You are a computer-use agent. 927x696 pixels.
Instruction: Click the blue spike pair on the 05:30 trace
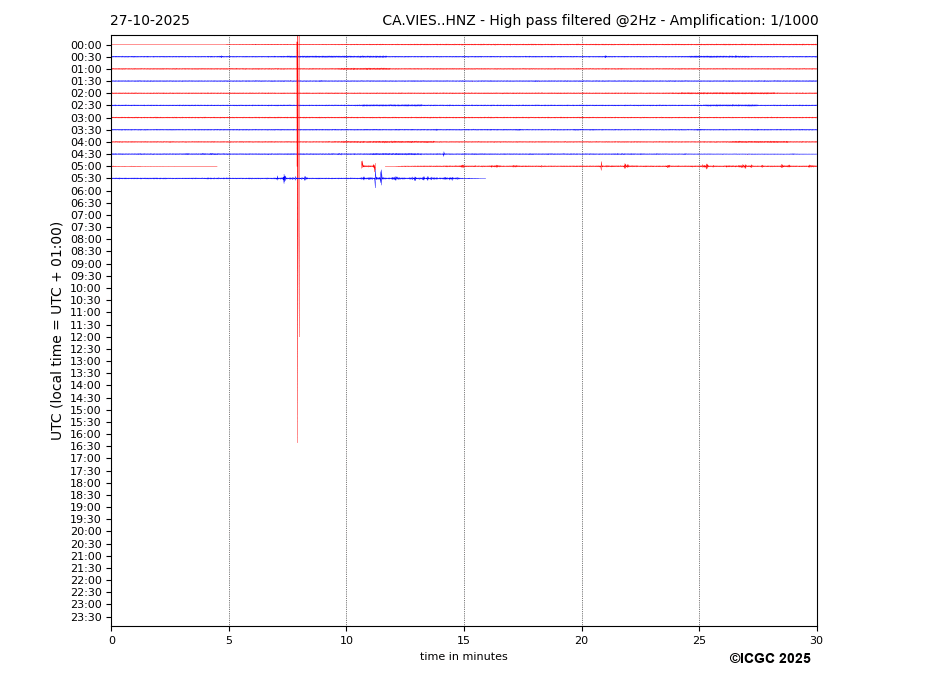coord(378,179)
